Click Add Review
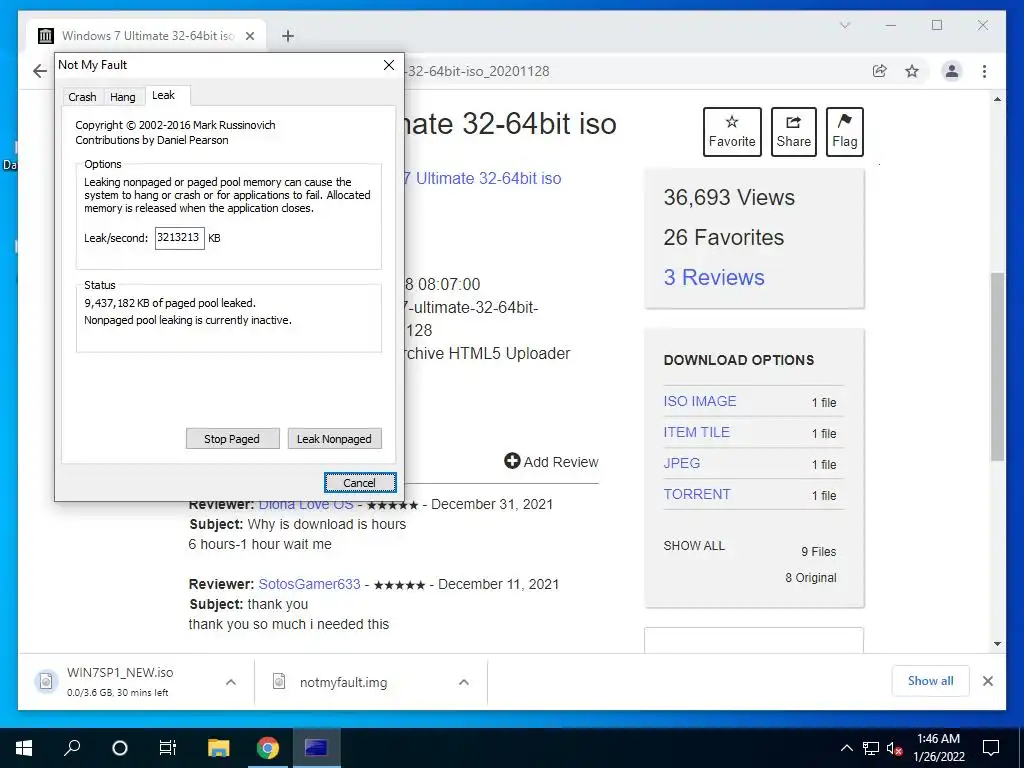 (551, 462)
